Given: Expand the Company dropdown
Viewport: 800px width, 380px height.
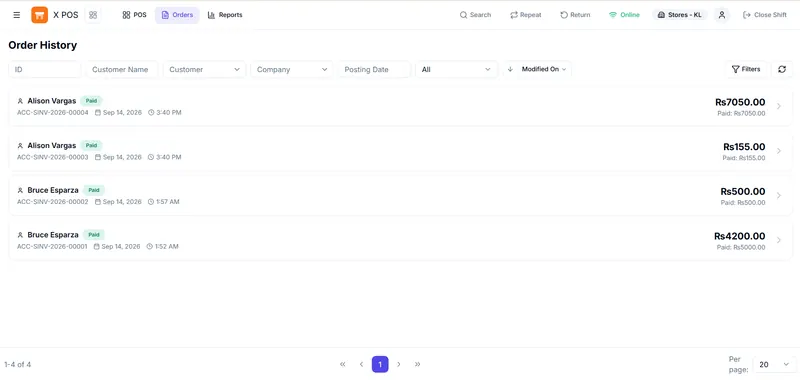Looking at the screenshot, I should tap(291, 69).
